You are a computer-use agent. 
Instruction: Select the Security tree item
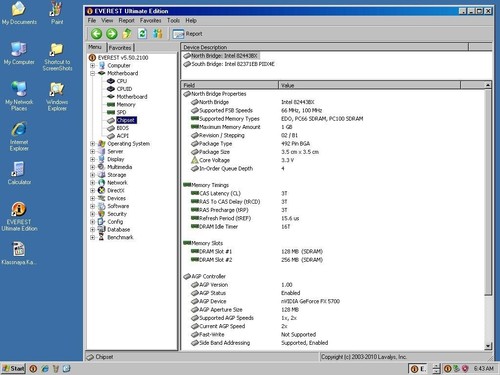click(117, 214)
